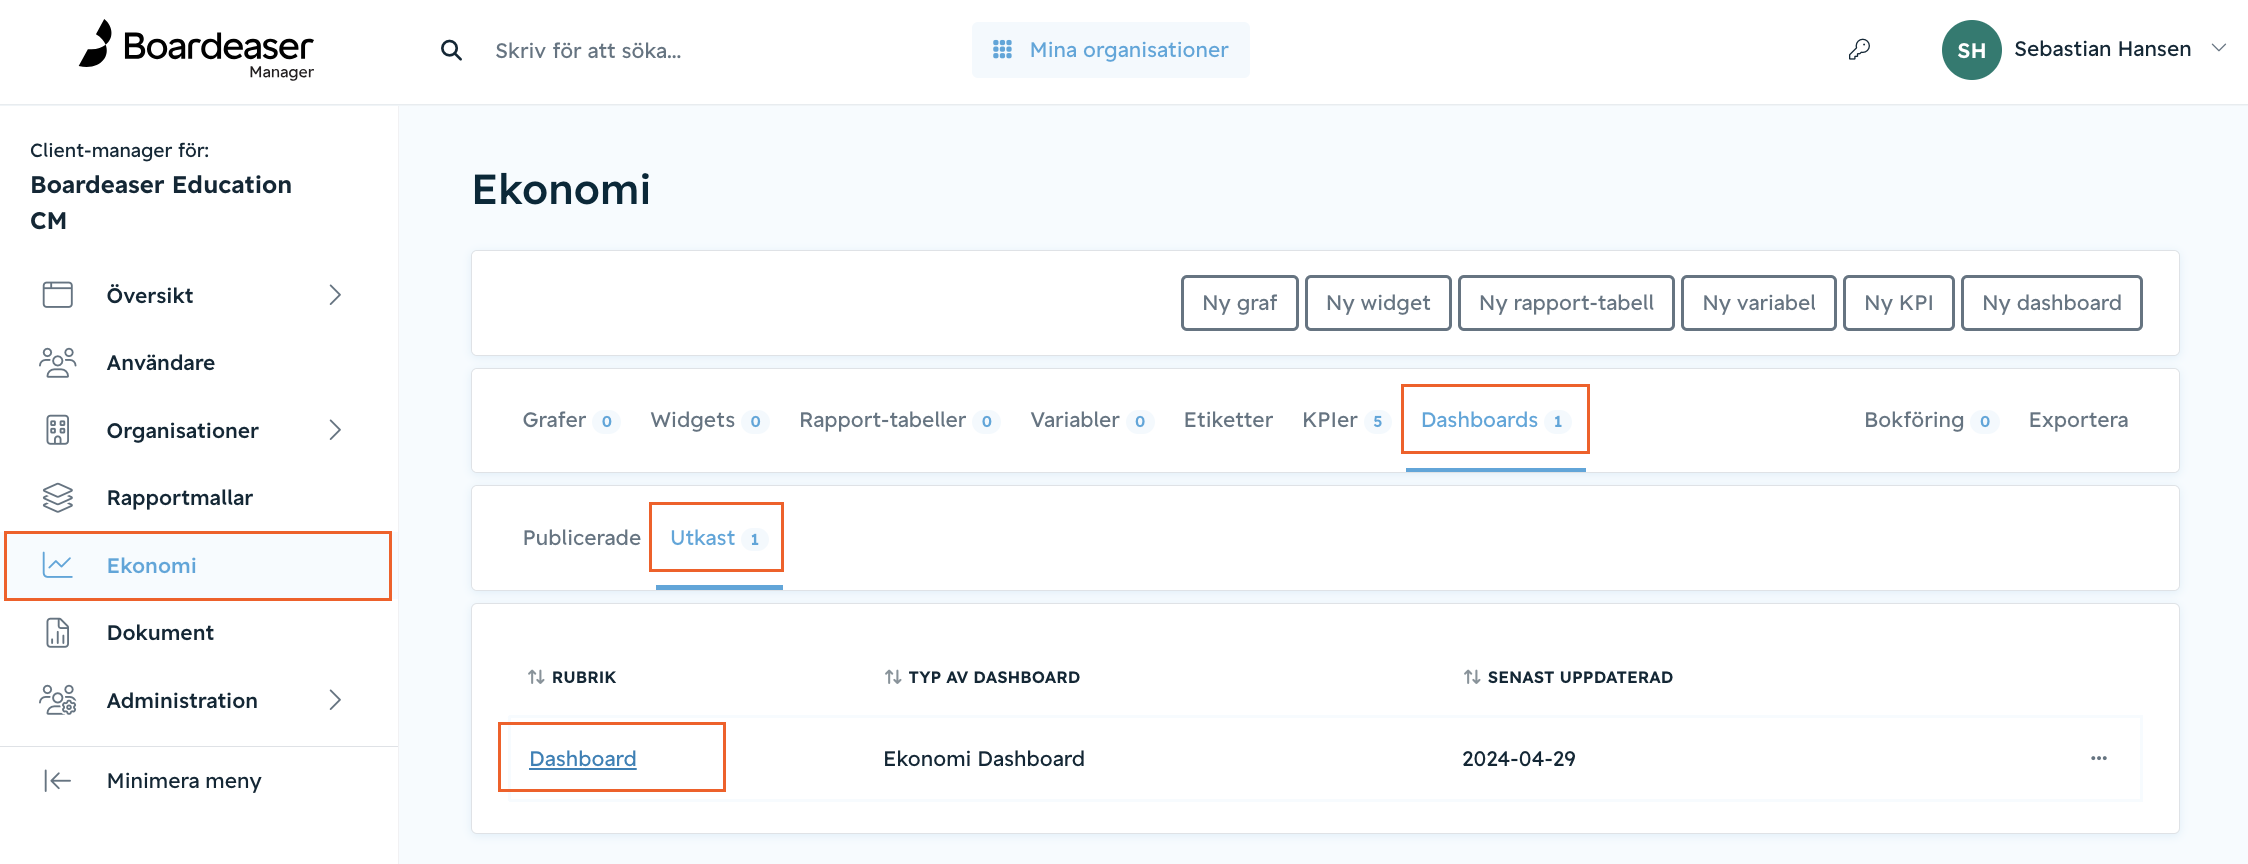This screenshot has height=864, width=2248.
Task: Create a Ny dashboard
Action: 2051,303
